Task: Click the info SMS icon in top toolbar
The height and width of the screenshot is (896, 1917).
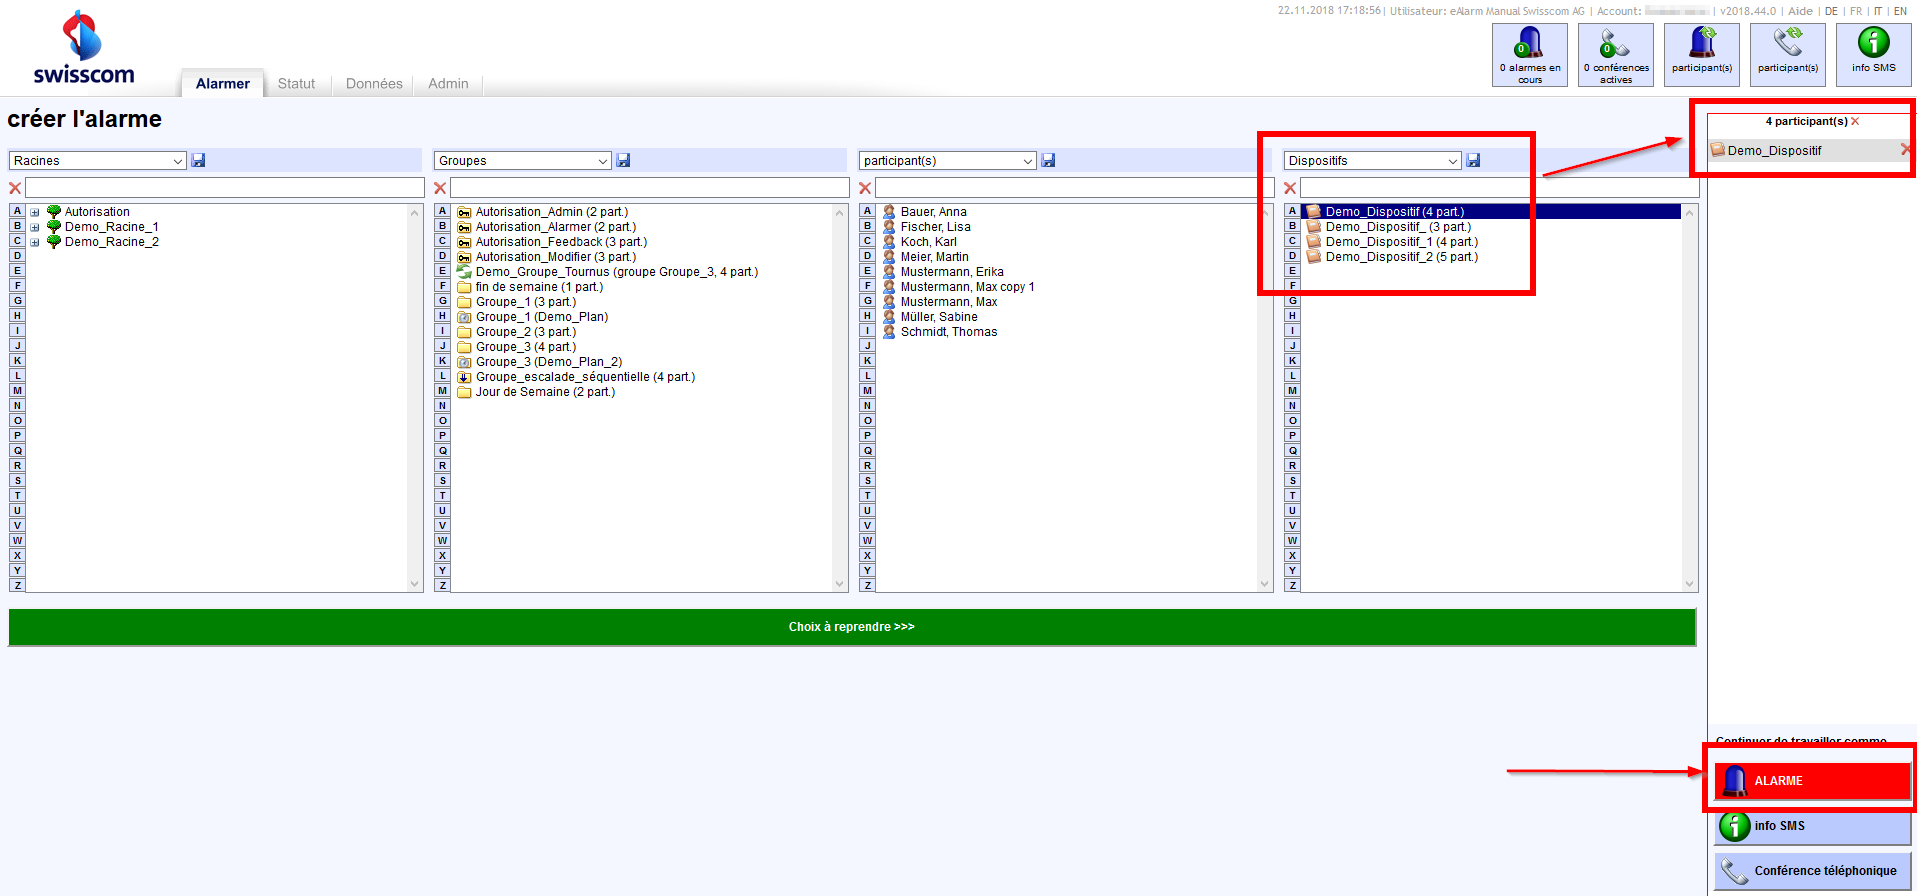Action: click(x=1873, y=55)
